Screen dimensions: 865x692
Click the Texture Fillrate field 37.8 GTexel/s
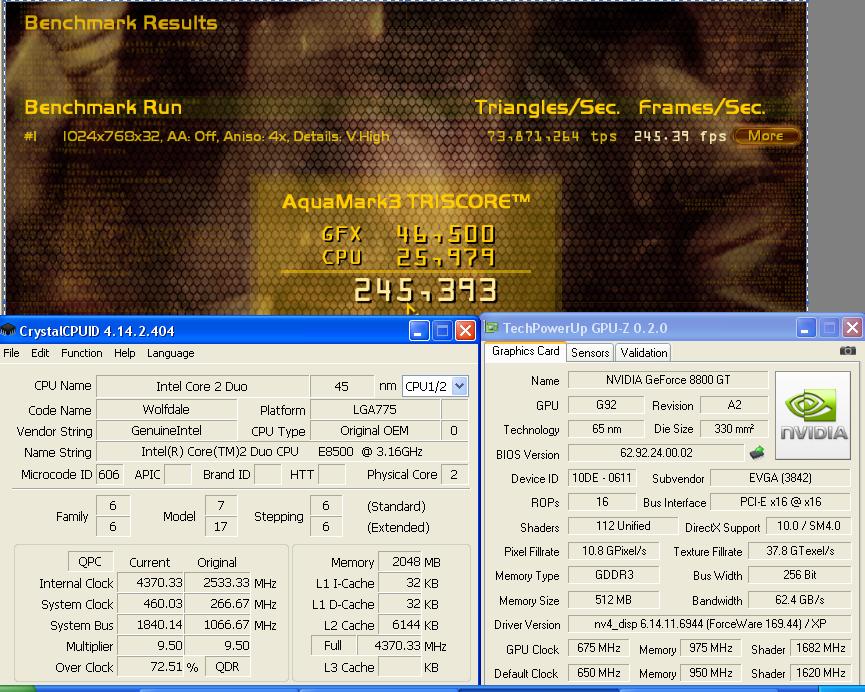coord(799,551)
